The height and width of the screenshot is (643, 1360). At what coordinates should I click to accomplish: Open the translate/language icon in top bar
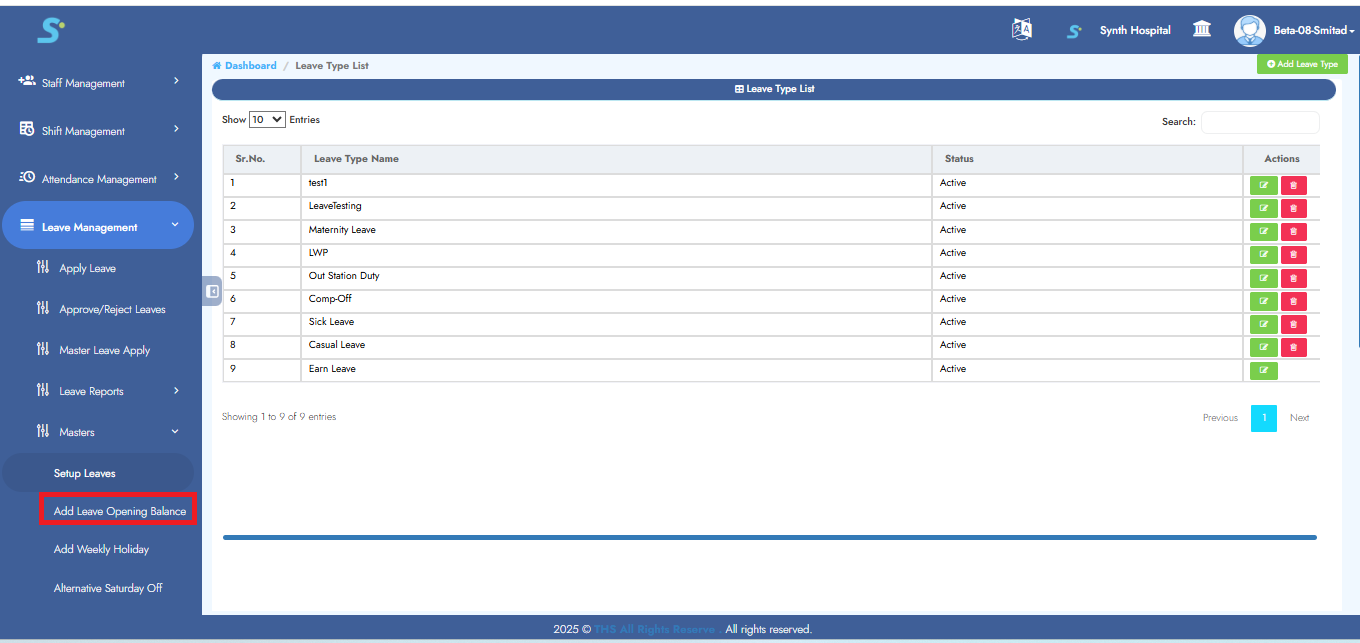[x=1021, y=29]
